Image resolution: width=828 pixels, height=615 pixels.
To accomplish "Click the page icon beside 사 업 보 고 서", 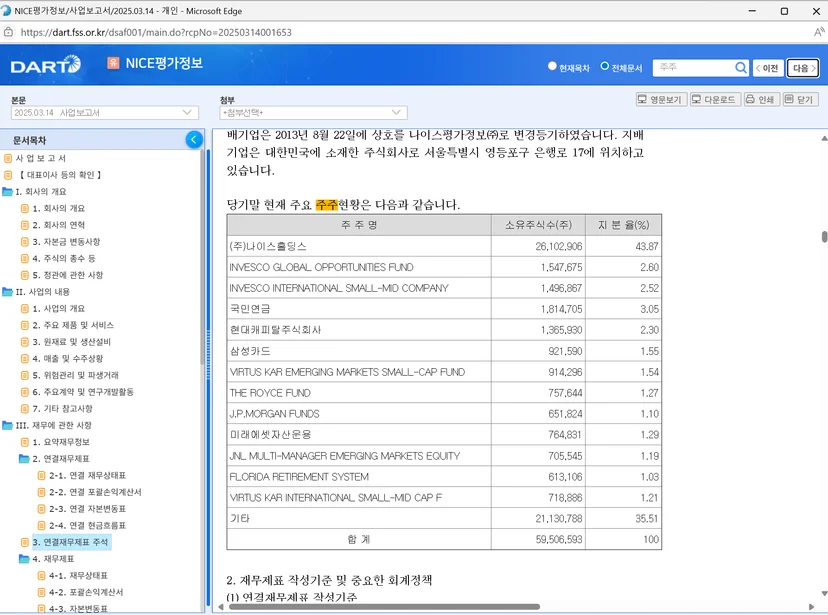I will point(8,158).
